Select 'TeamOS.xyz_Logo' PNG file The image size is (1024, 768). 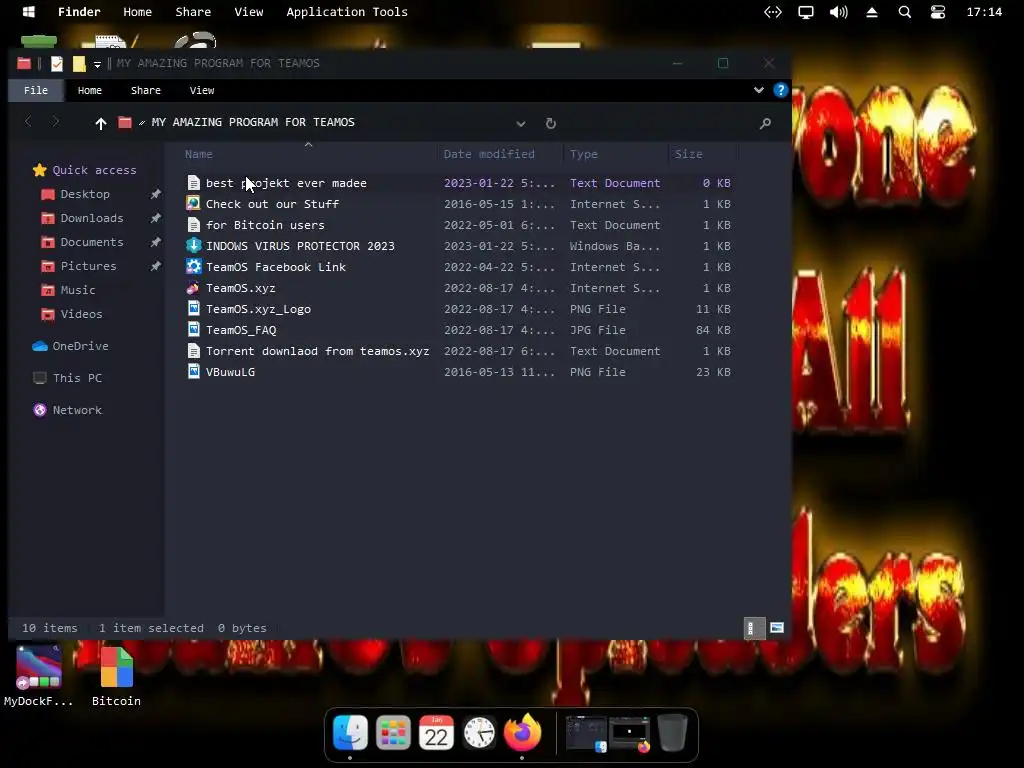click(458, 309)
